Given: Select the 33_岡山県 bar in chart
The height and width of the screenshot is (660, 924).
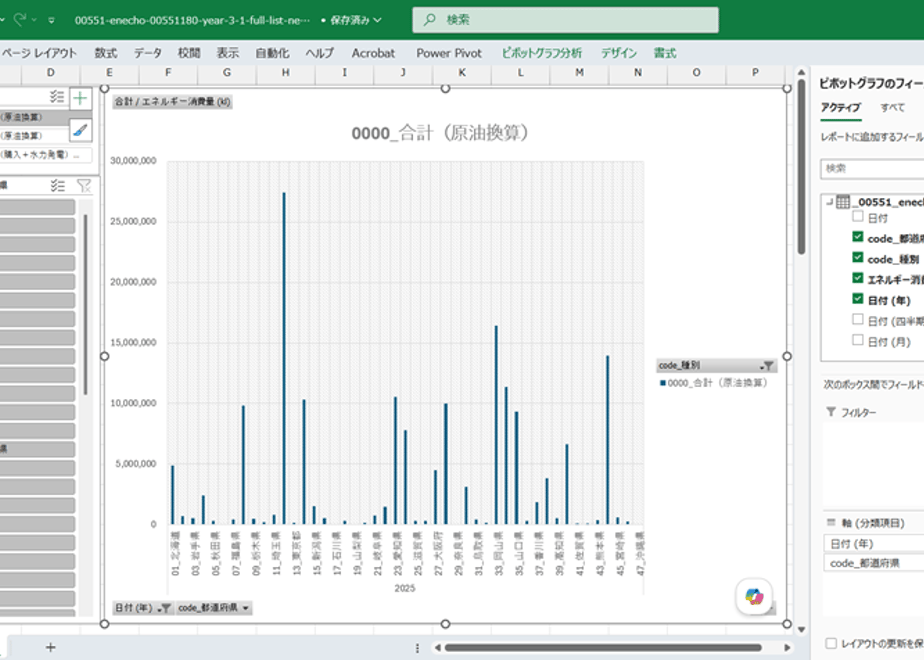Looking at the screenshot, I should point(496,425).
